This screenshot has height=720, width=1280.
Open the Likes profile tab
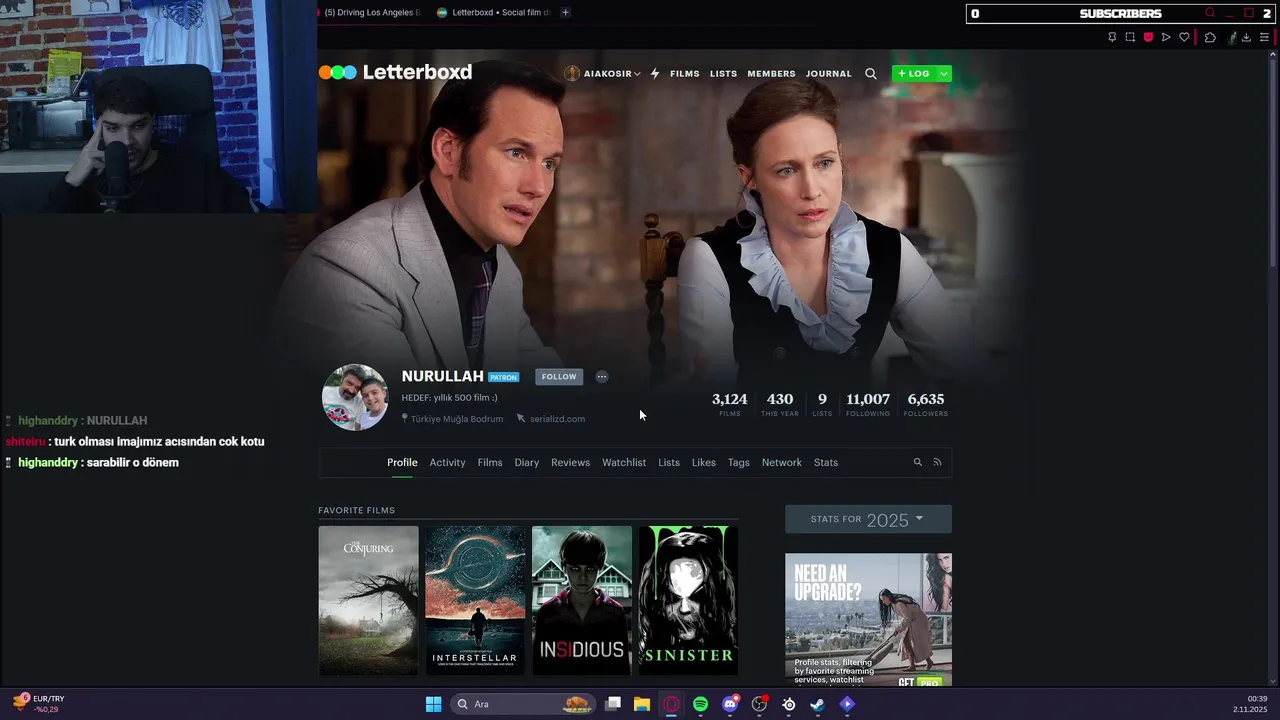pos(704,462)
